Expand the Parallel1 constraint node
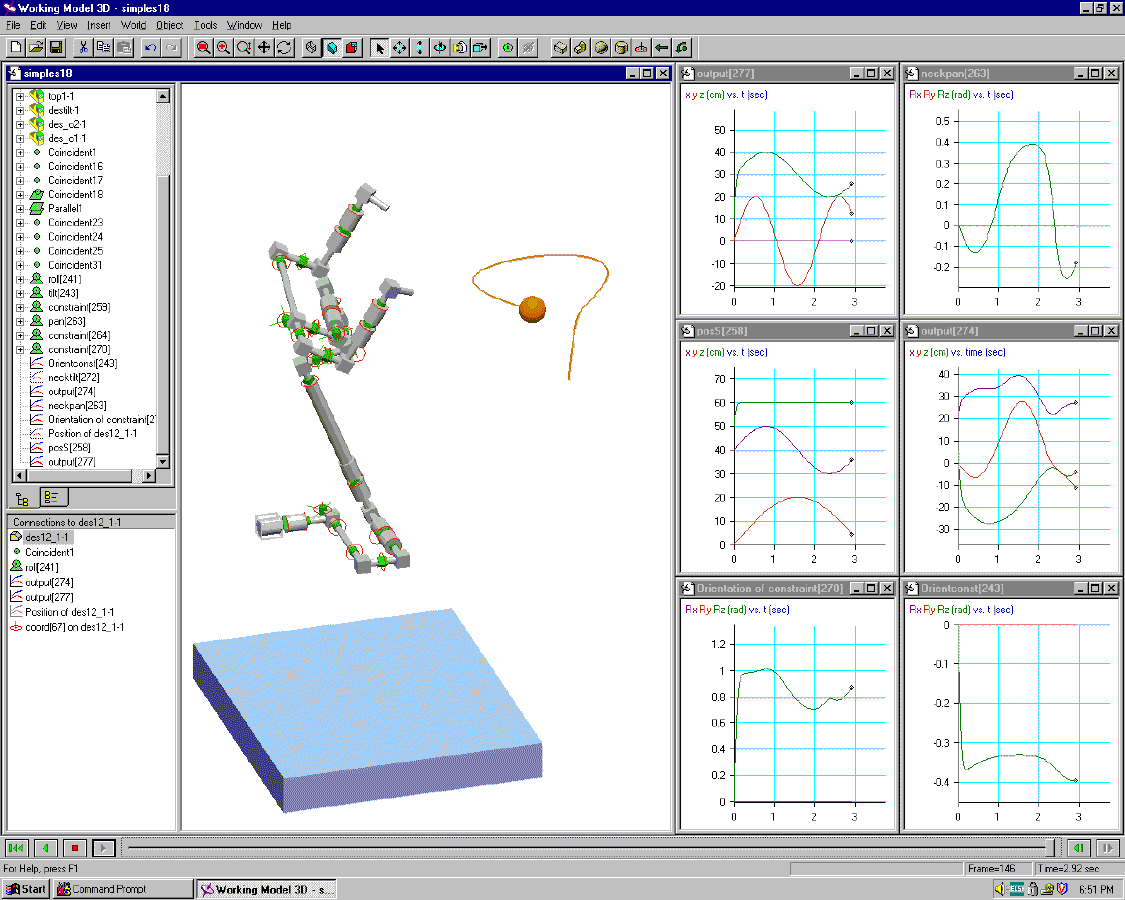The width and height of the screenshot is (1125, 900). point(20,208)
